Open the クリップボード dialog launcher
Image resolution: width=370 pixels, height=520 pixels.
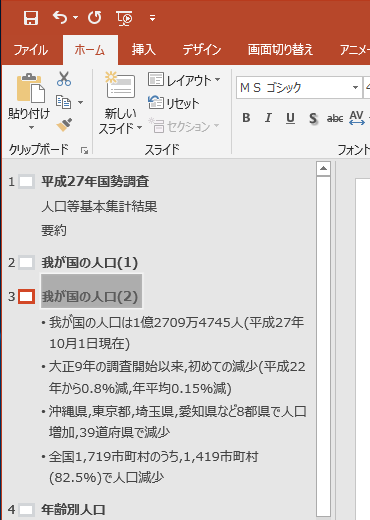[84, 151]
